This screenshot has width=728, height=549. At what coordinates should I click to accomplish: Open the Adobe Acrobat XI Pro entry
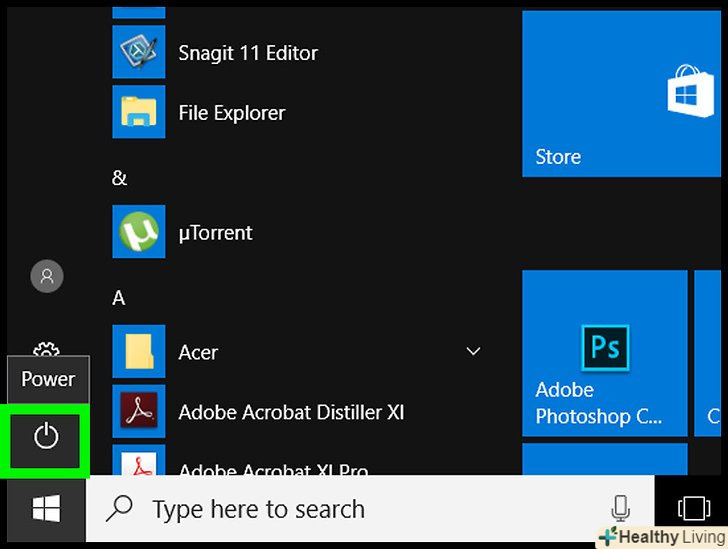[x=272, y=468]
